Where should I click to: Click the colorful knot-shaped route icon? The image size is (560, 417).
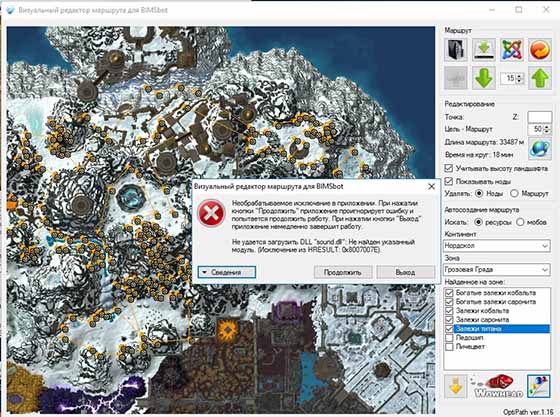pyautogui.click(x=512, y=49)
